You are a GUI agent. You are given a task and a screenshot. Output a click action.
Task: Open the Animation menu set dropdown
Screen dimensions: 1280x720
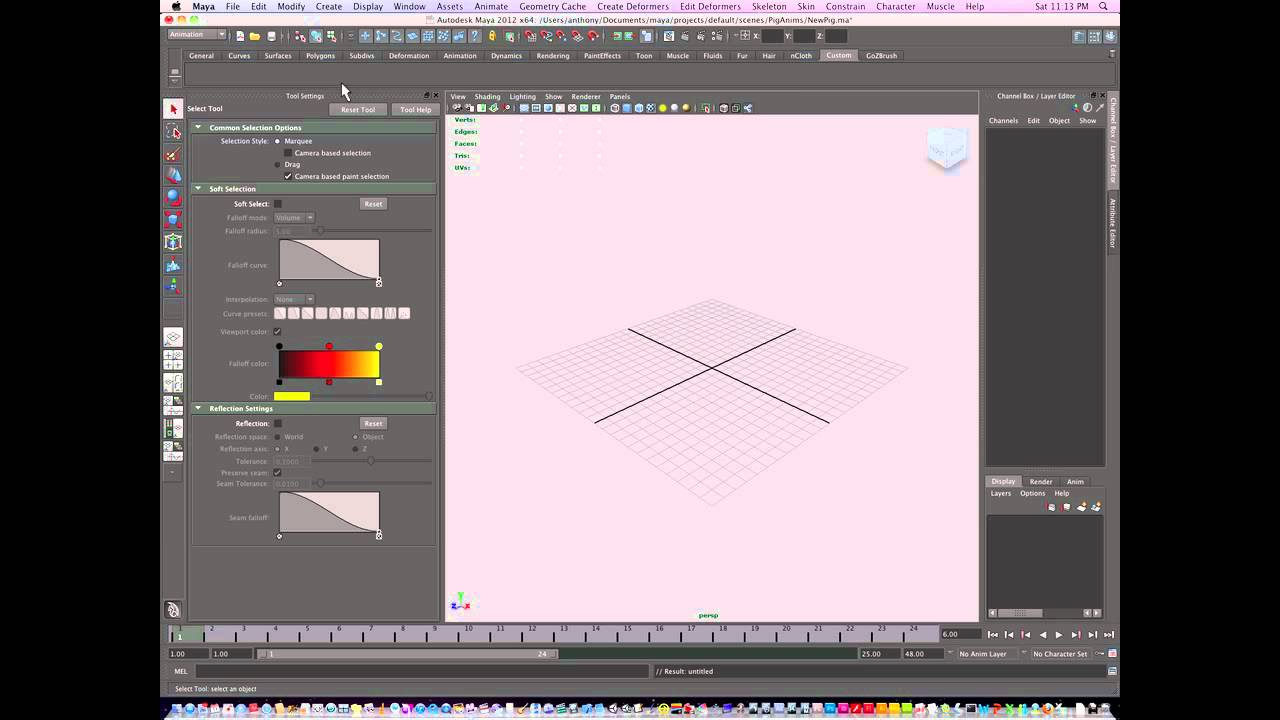tap(196, 34)
